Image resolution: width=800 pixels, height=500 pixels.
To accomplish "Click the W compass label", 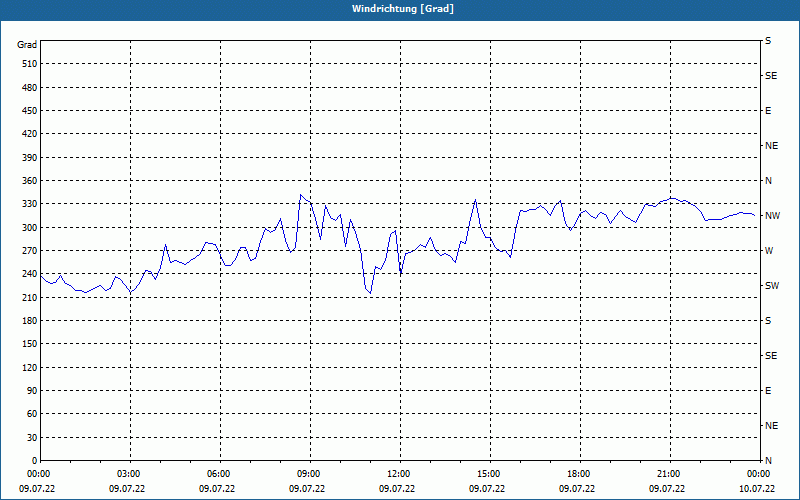I will (769, 251).
